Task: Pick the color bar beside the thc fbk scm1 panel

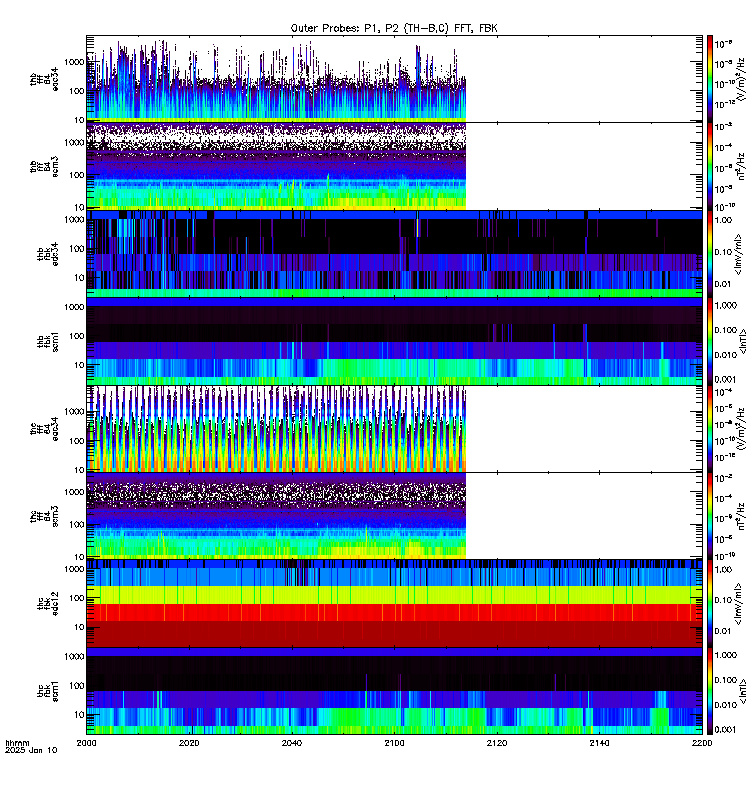Action: coord(710,691)
